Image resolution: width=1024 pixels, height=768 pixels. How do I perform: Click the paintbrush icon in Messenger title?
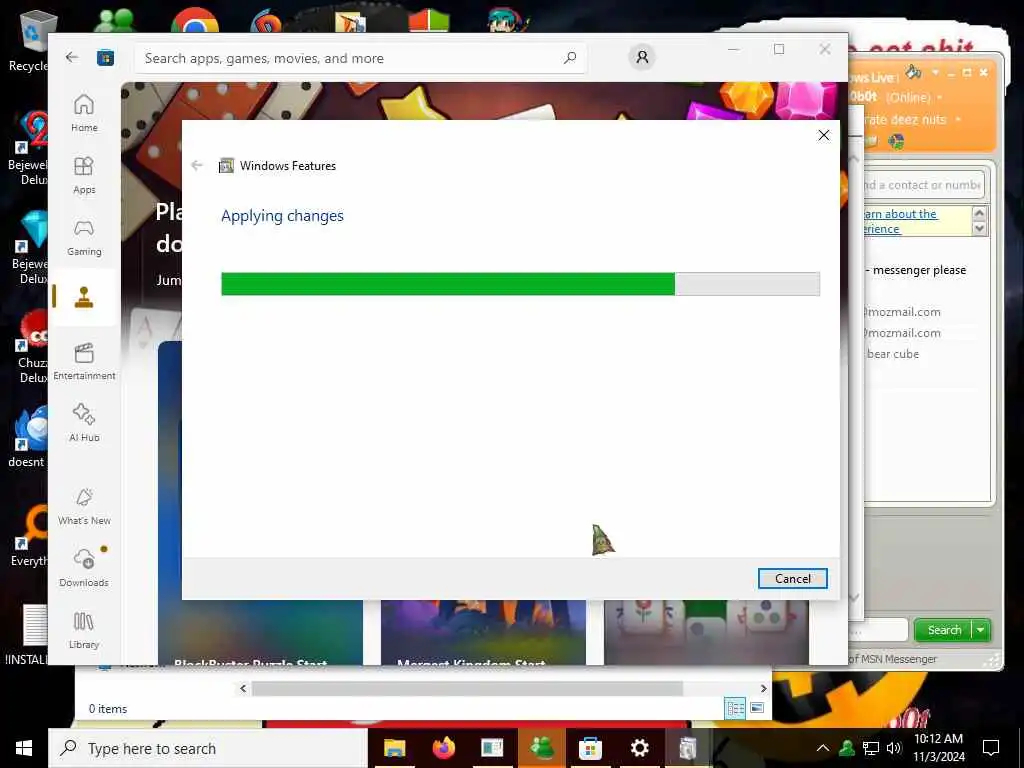(914, 71)
